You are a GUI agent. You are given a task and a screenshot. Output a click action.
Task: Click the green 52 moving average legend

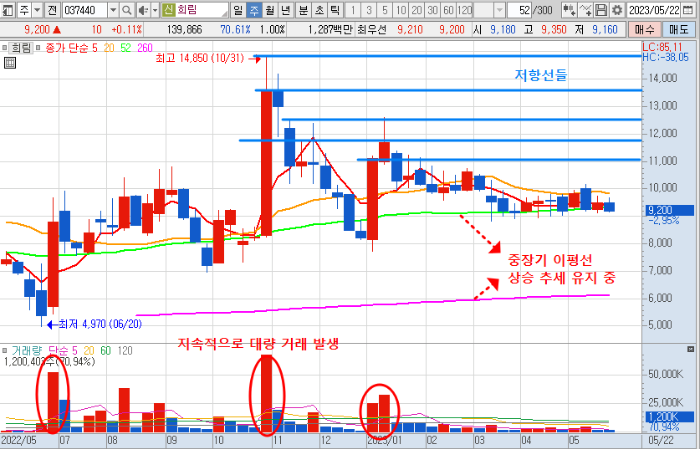point(126,48)
